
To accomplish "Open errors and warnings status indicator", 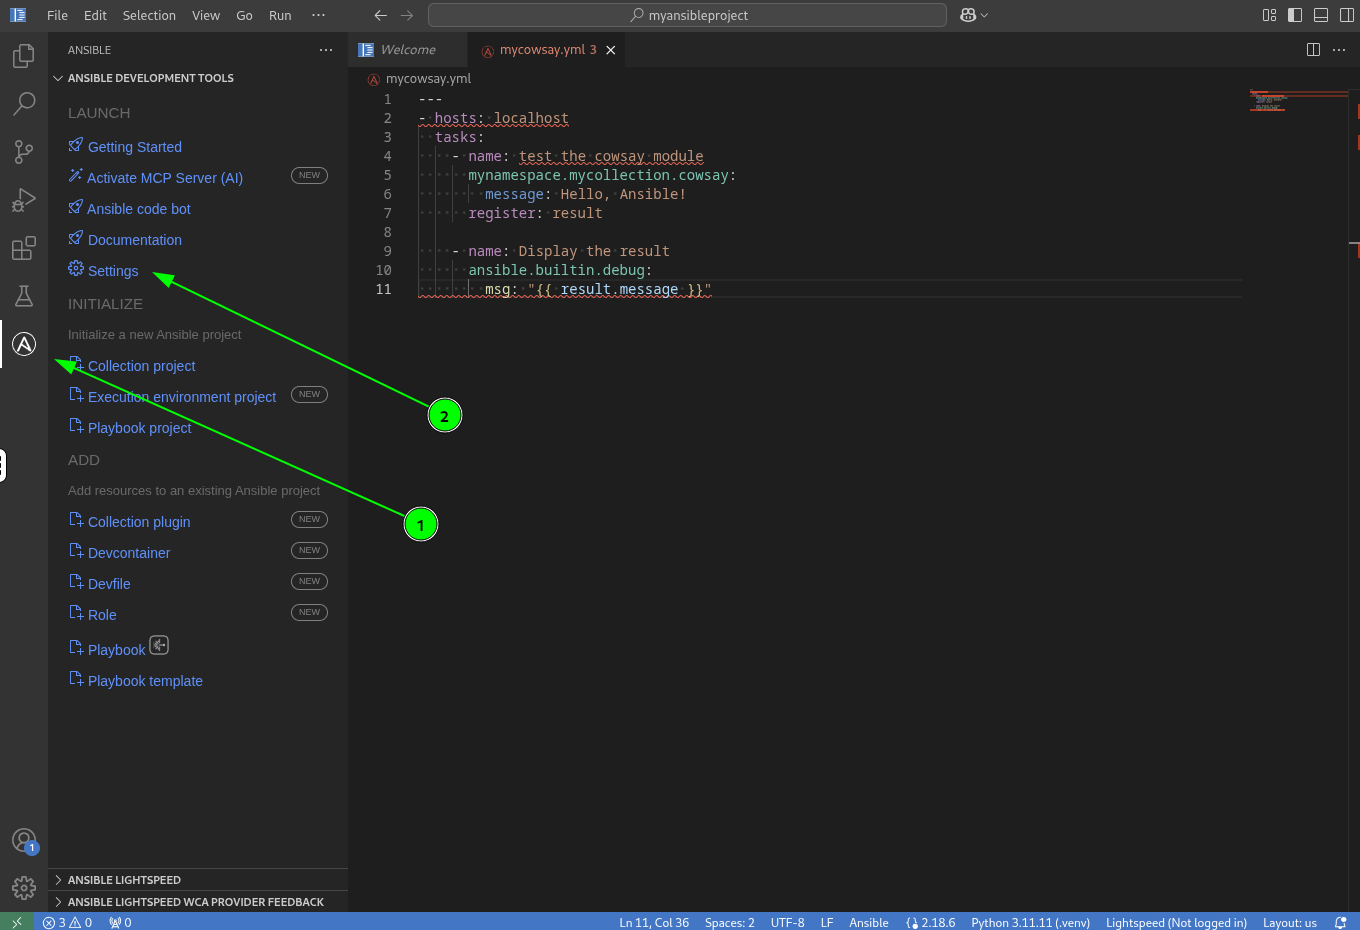I will 68,922.
